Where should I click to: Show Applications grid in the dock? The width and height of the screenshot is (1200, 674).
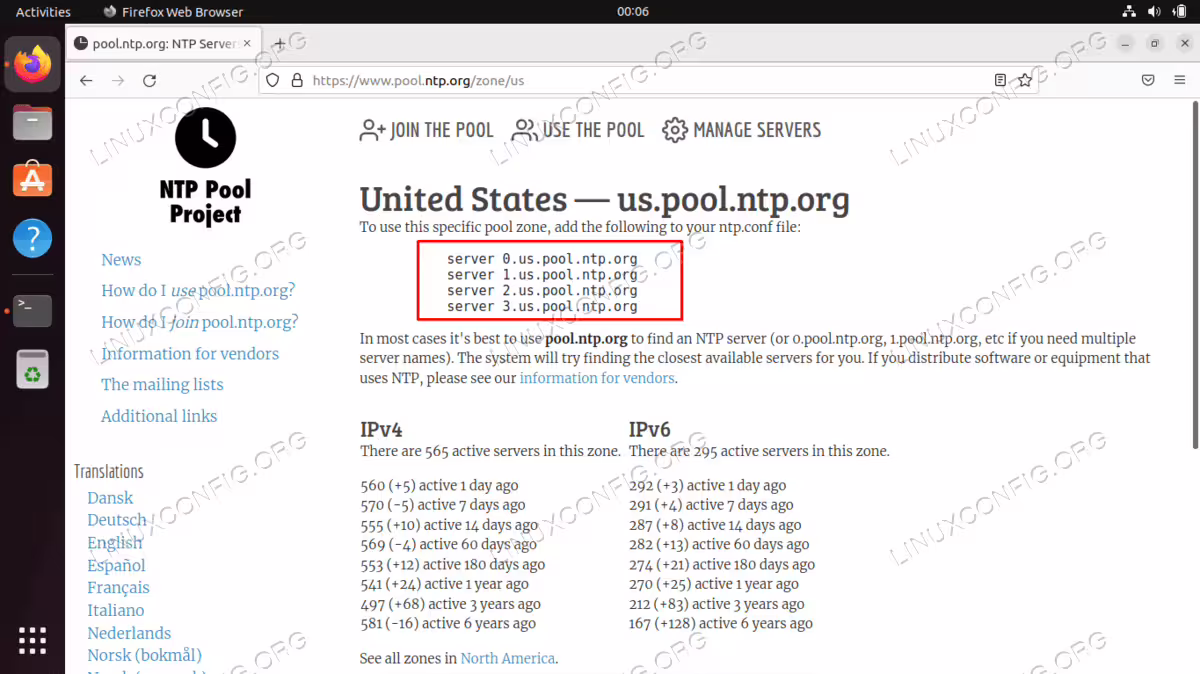click(32, 640)
